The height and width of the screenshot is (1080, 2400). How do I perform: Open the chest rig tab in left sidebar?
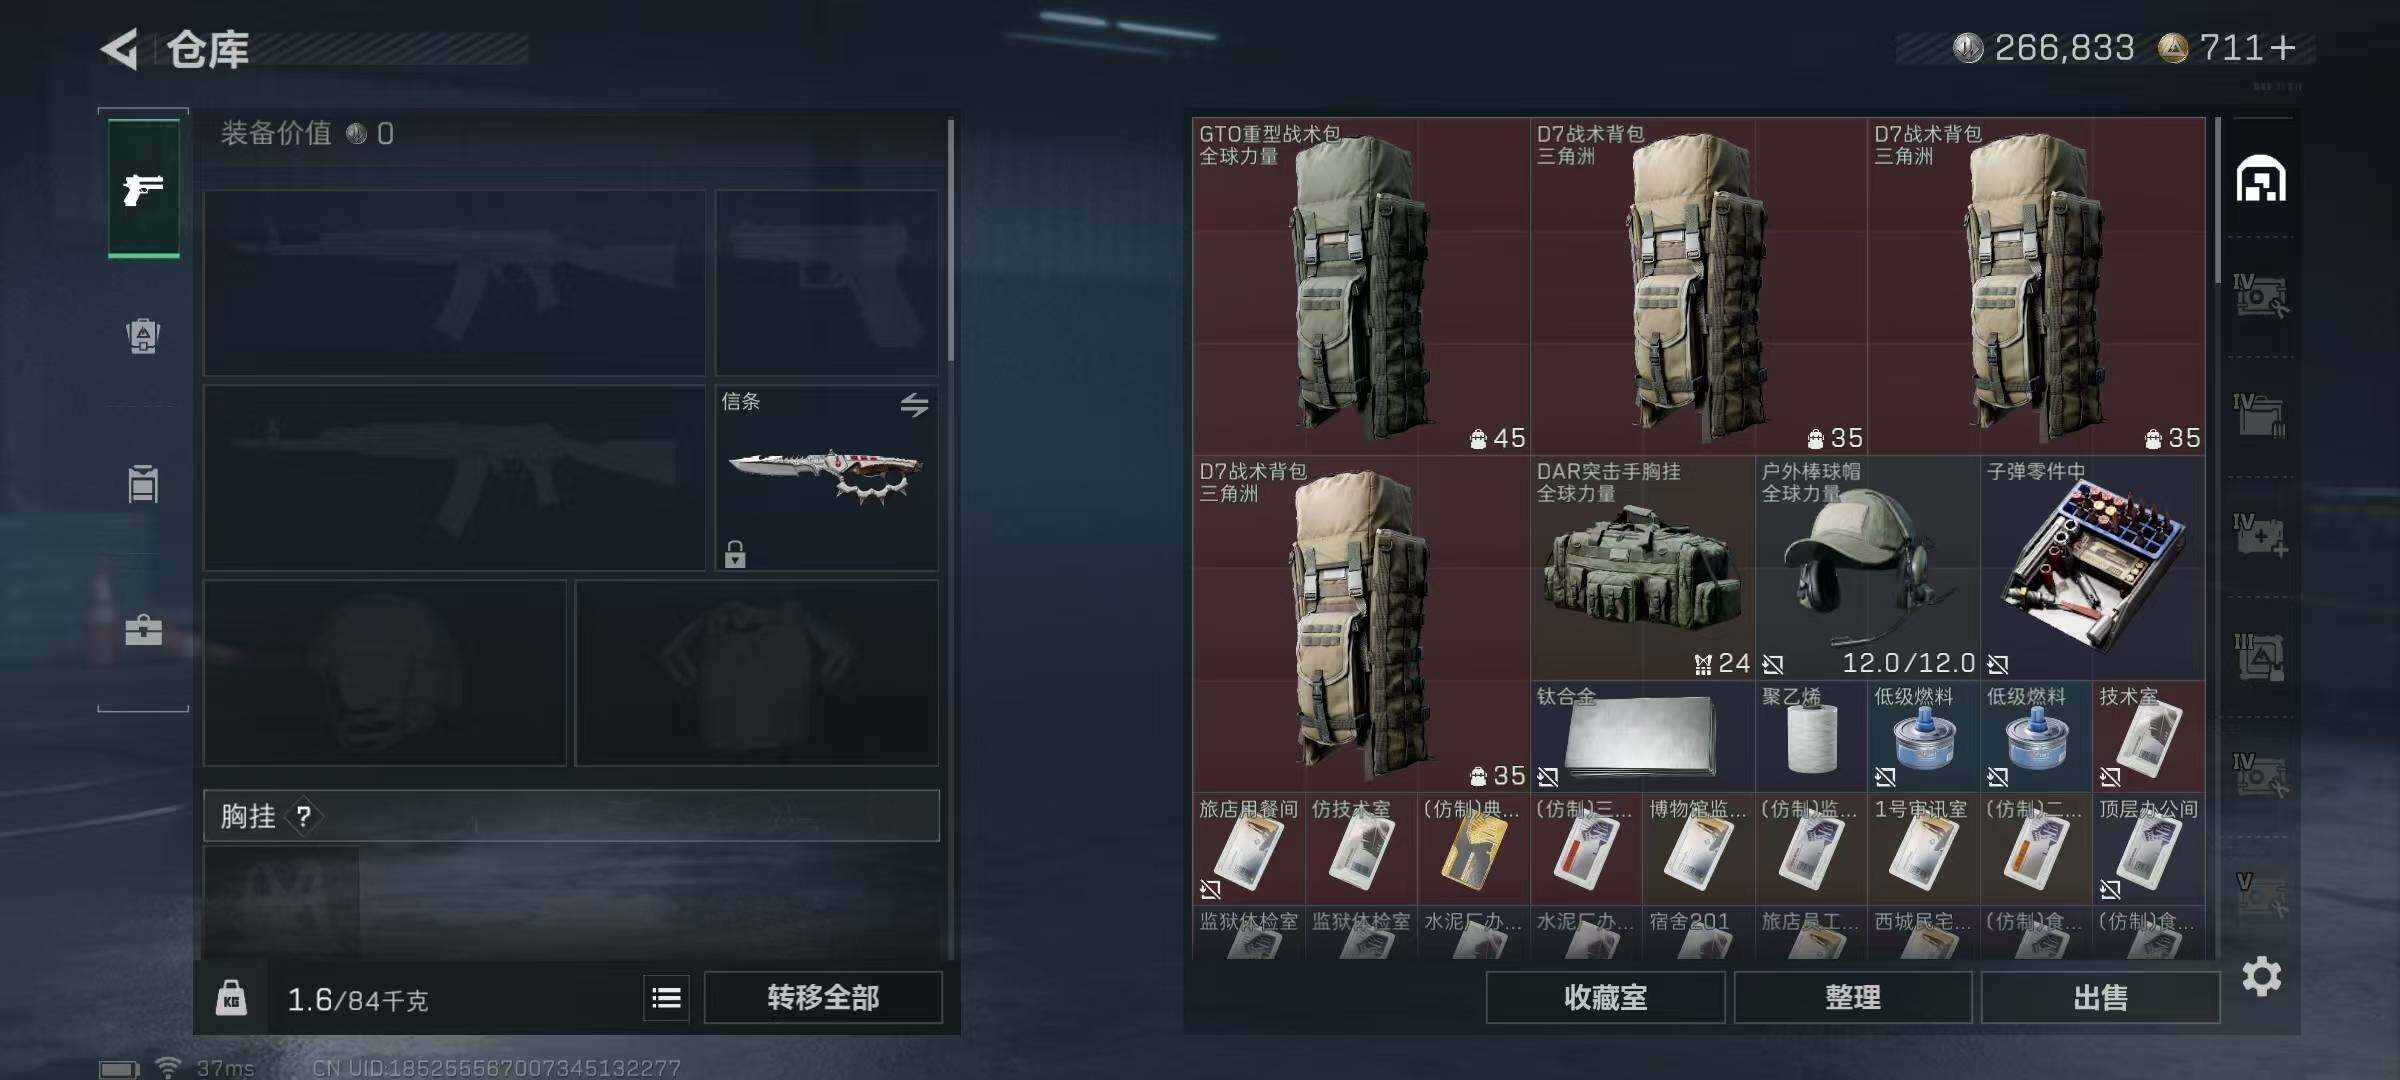[143, 483]
